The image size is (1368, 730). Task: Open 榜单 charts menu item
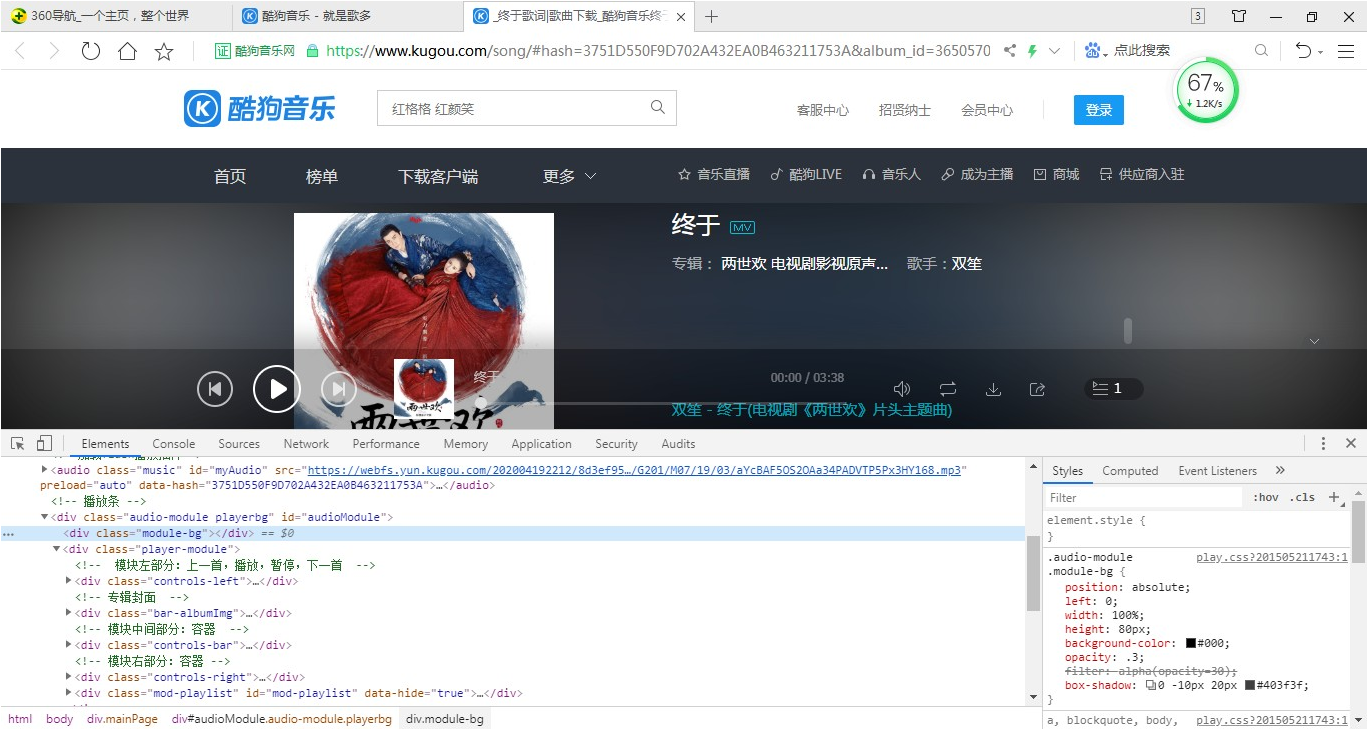click(322, 176)
